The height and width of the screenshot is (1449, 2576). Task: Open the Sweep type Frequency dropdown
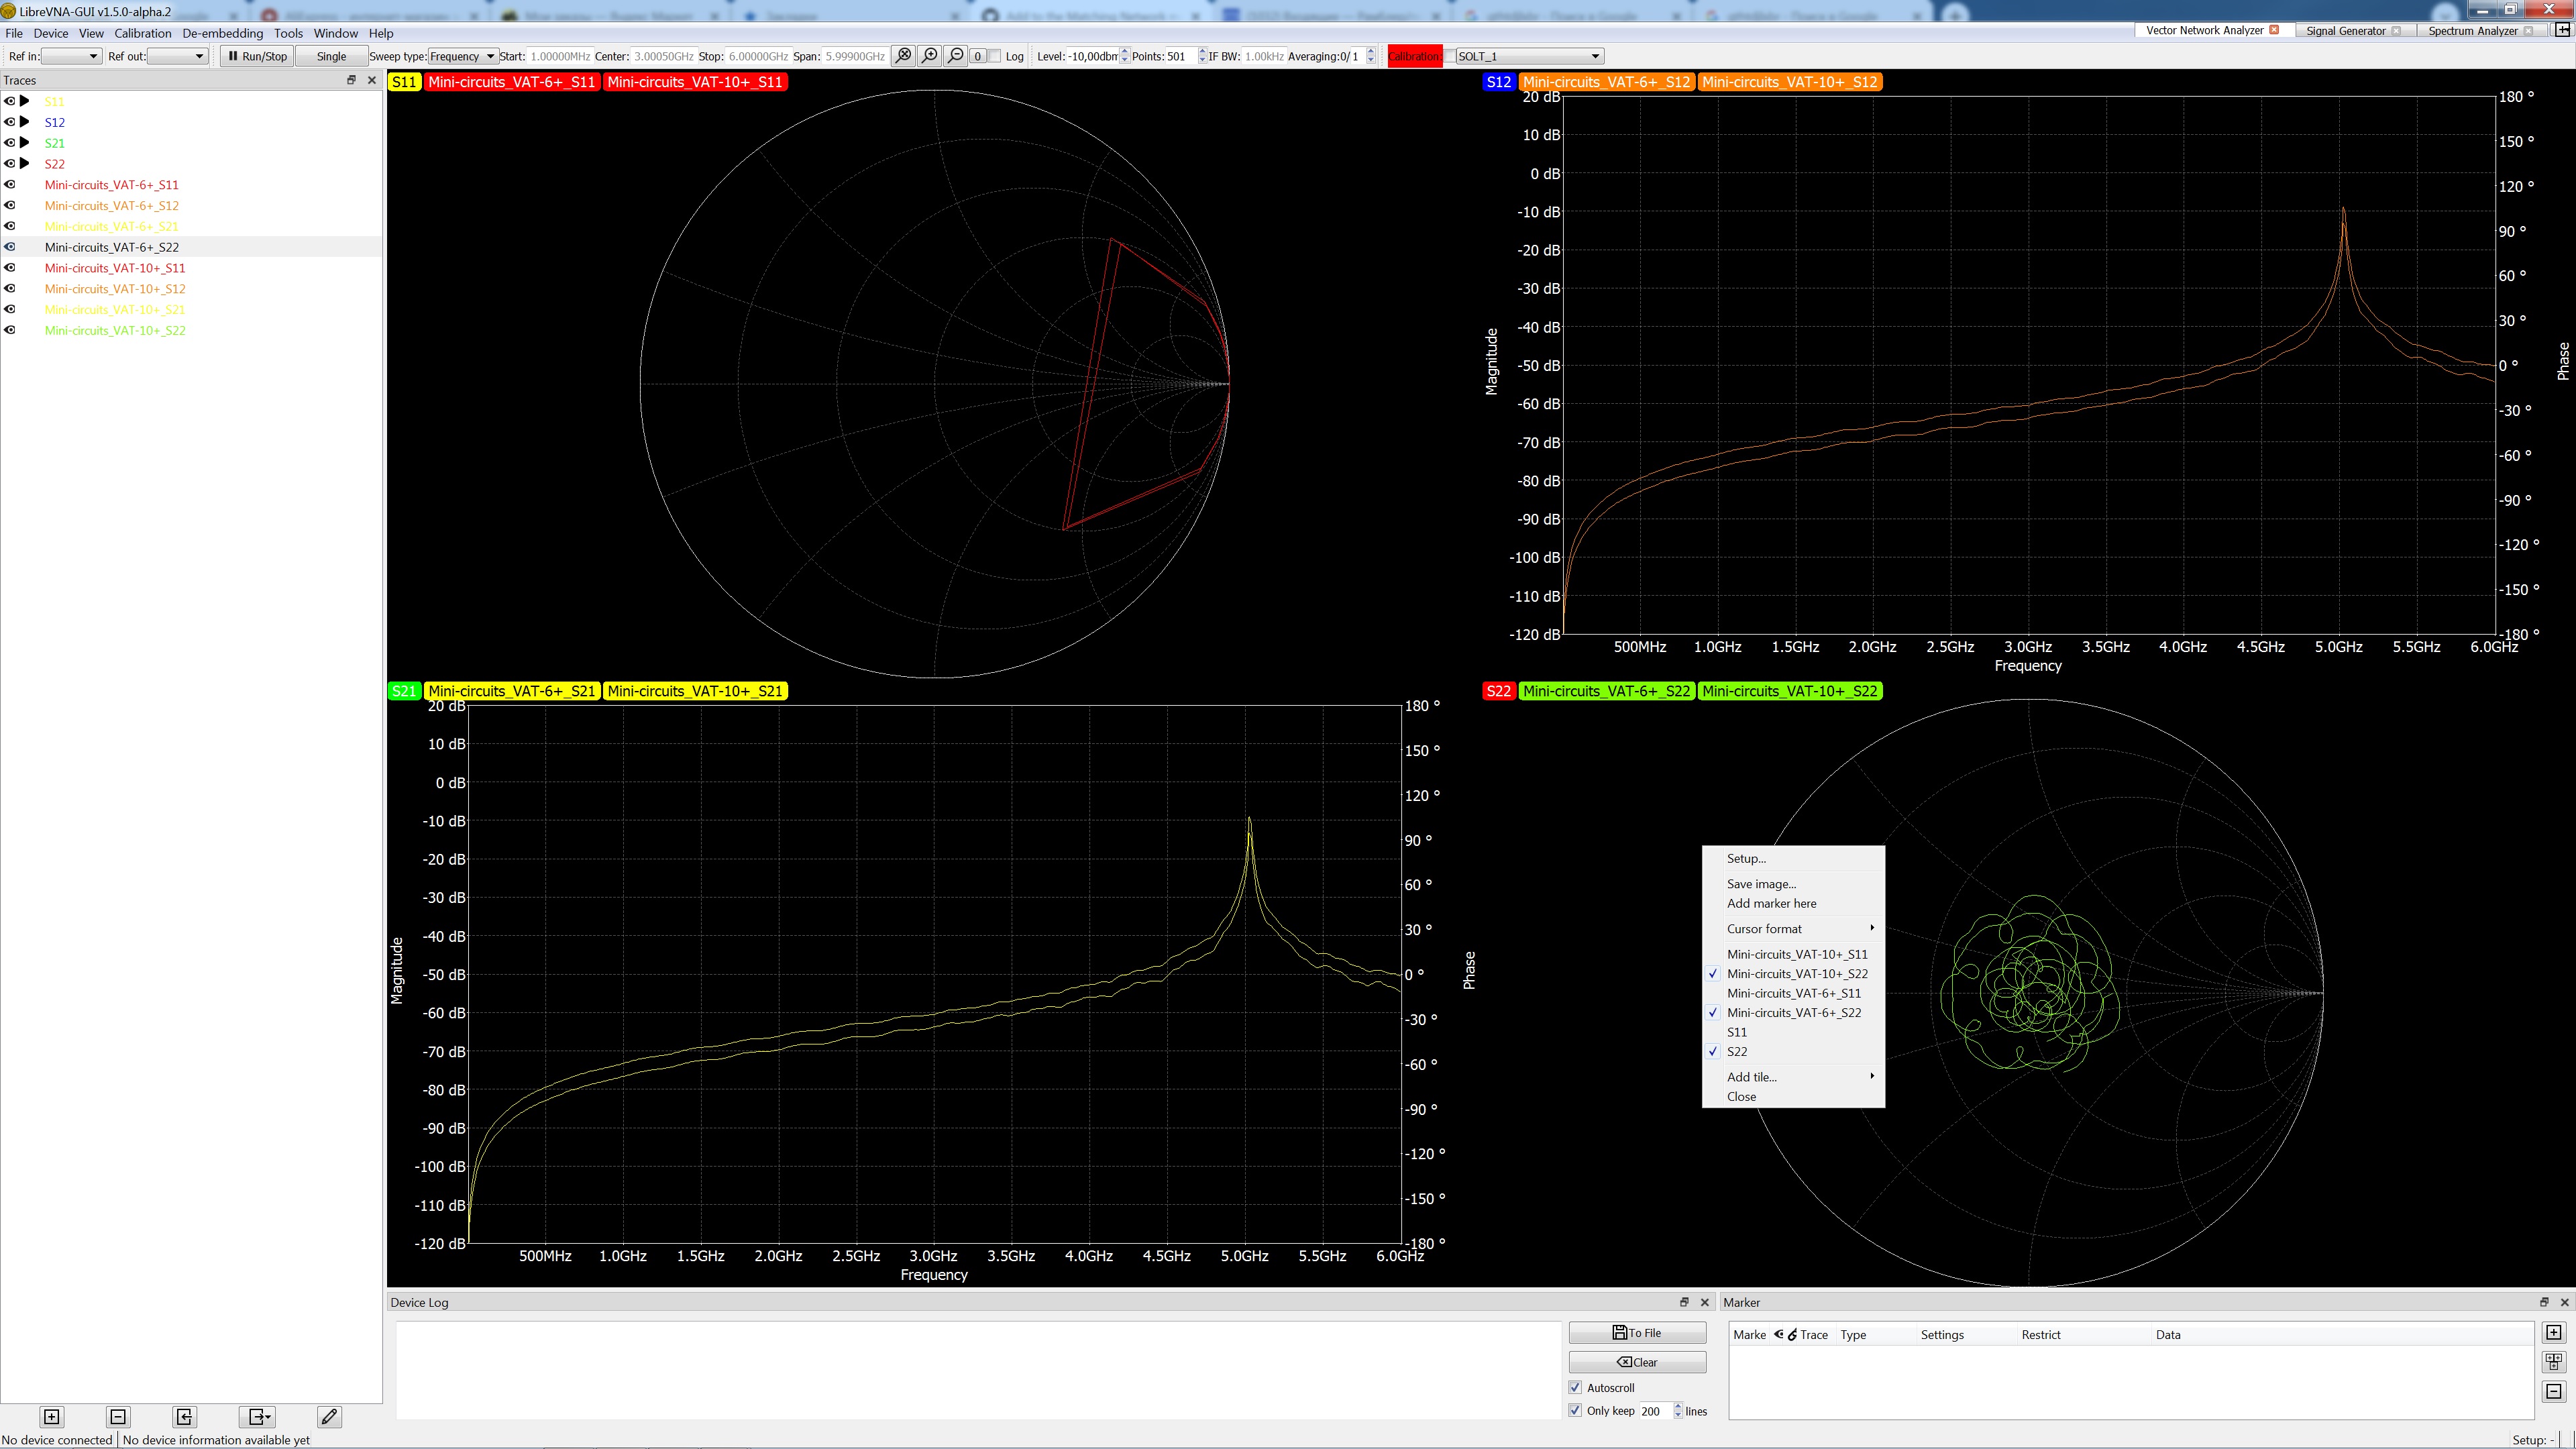coord(462,56)
